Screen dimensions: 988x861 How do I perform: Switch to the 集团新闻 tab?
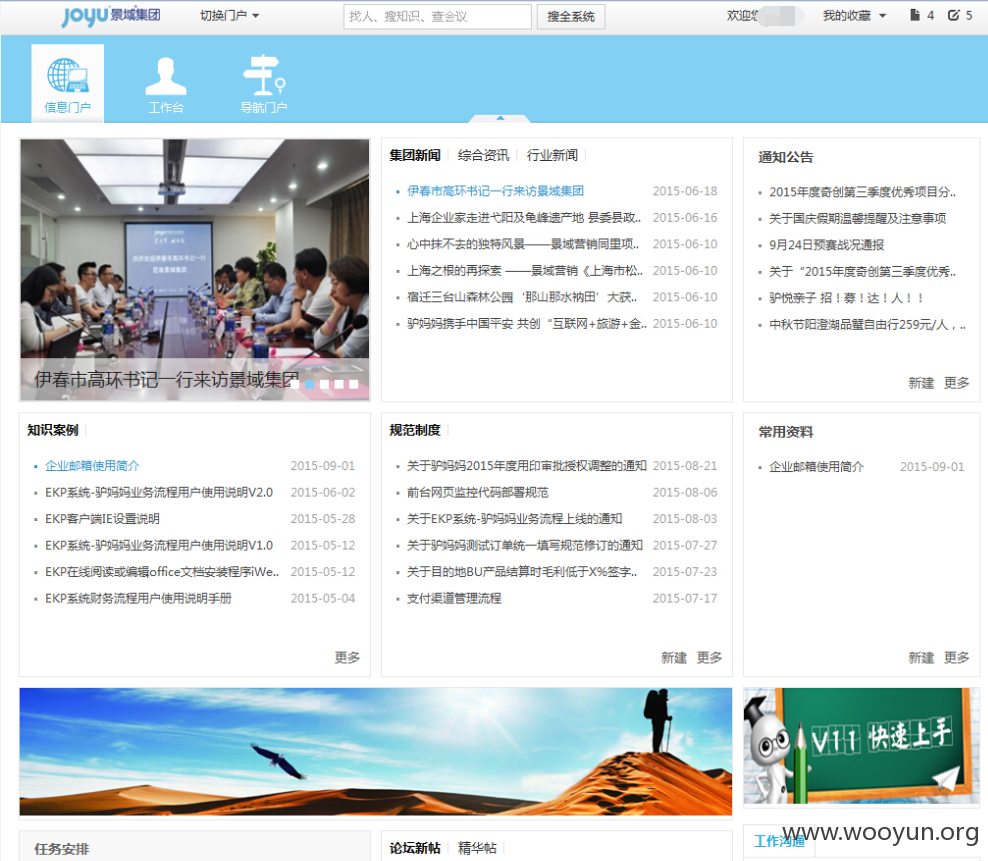coord(415,155)
